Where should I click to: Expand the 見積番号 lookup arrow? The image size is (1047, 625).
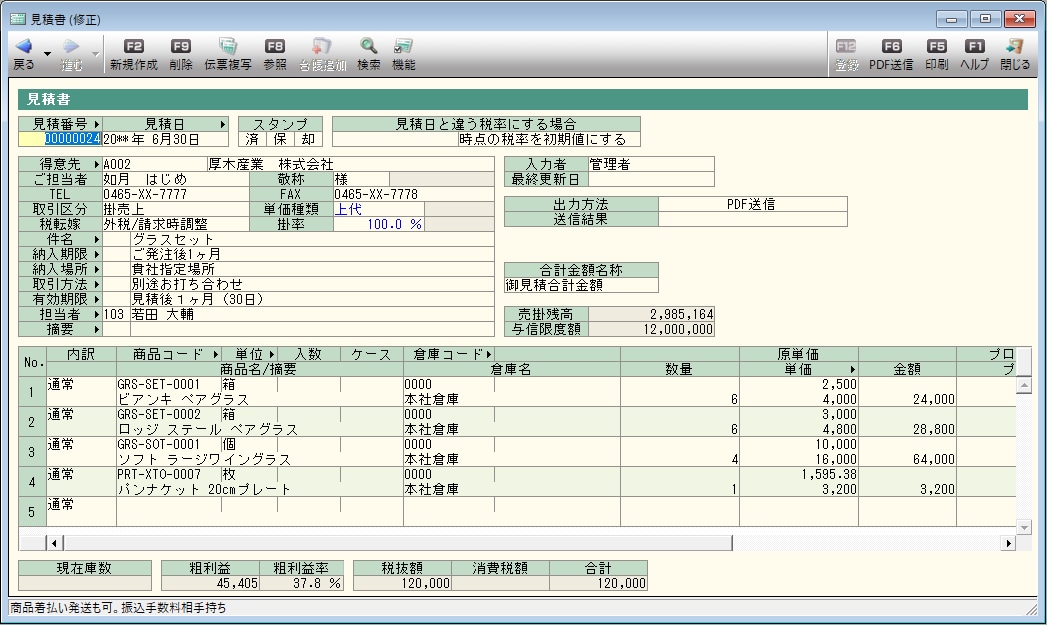coord(97,124)
